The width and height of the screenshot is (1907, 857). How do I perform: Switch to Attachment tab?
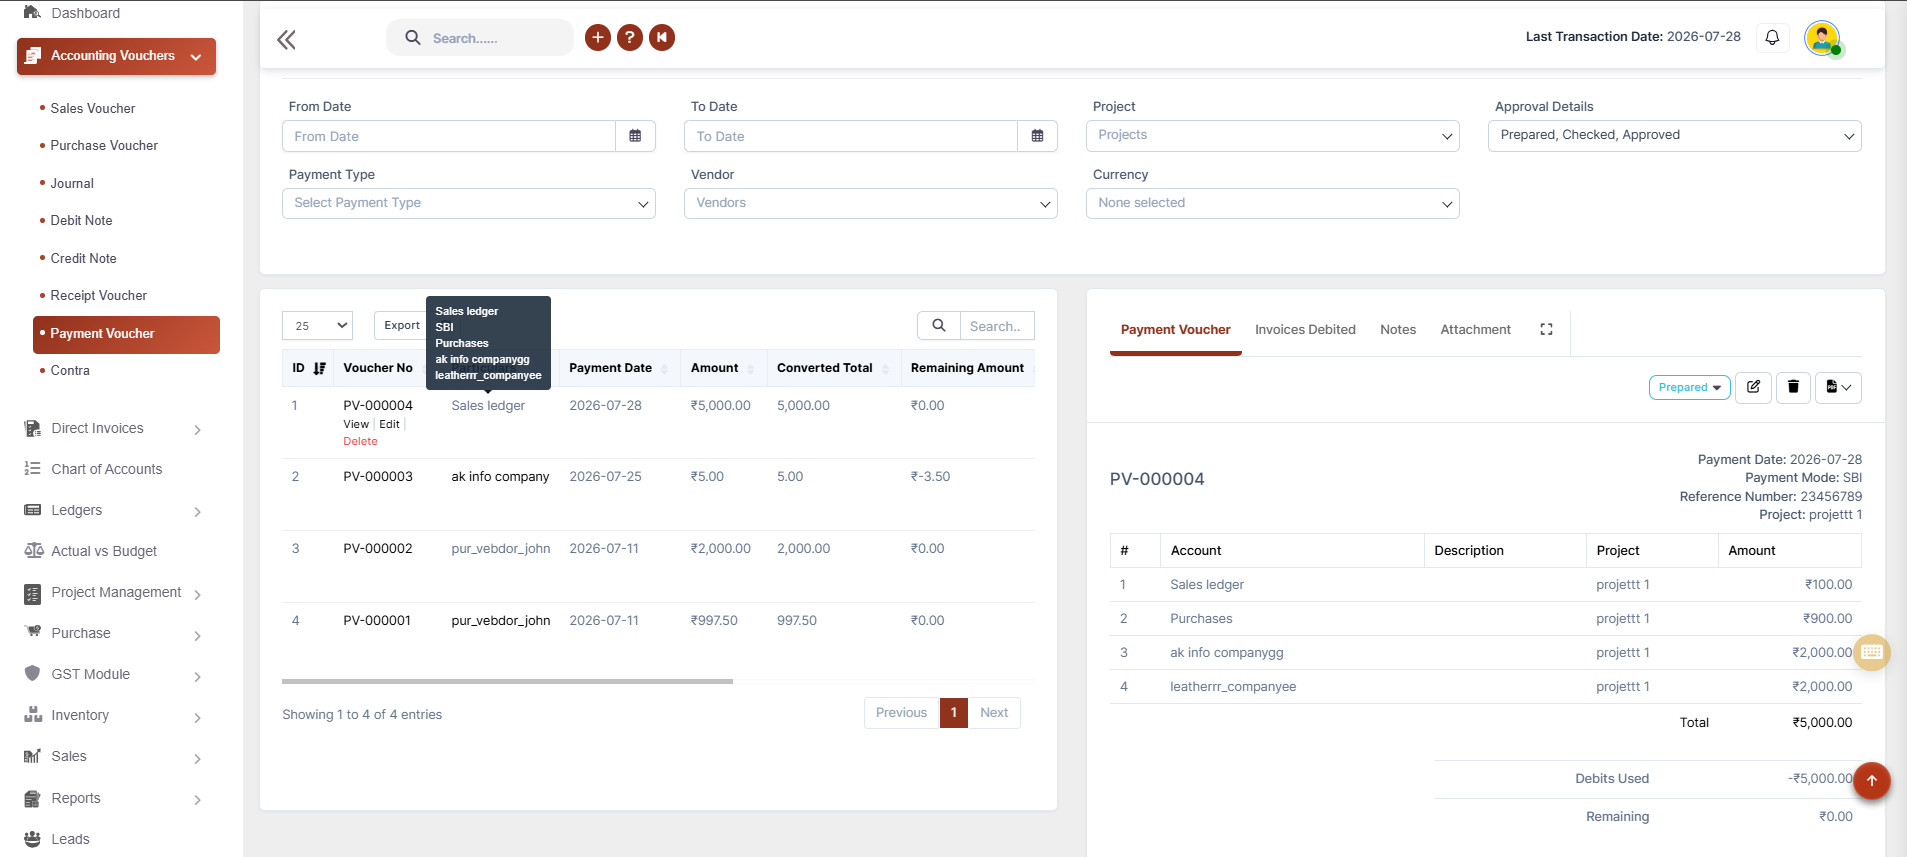click(1475, 330)
